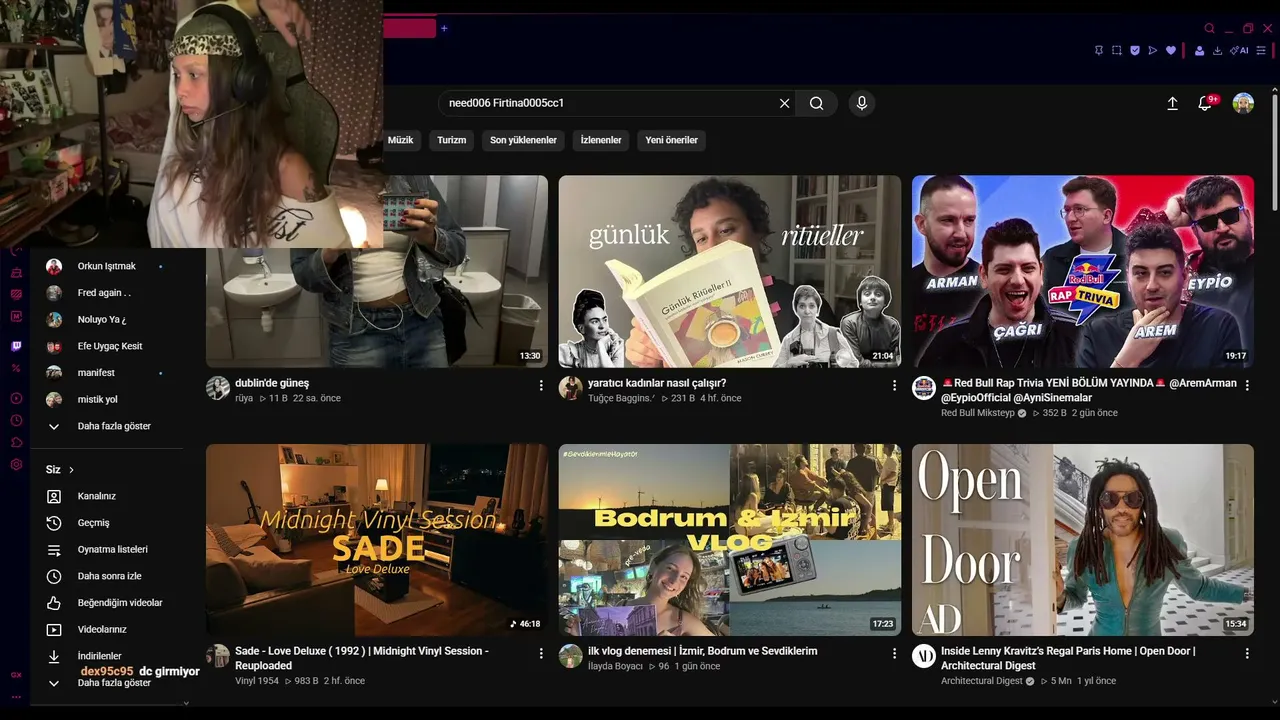Open the Midnight Vinyl Session SADE thumbnail
1280x720 pixels.
point(377,540)
